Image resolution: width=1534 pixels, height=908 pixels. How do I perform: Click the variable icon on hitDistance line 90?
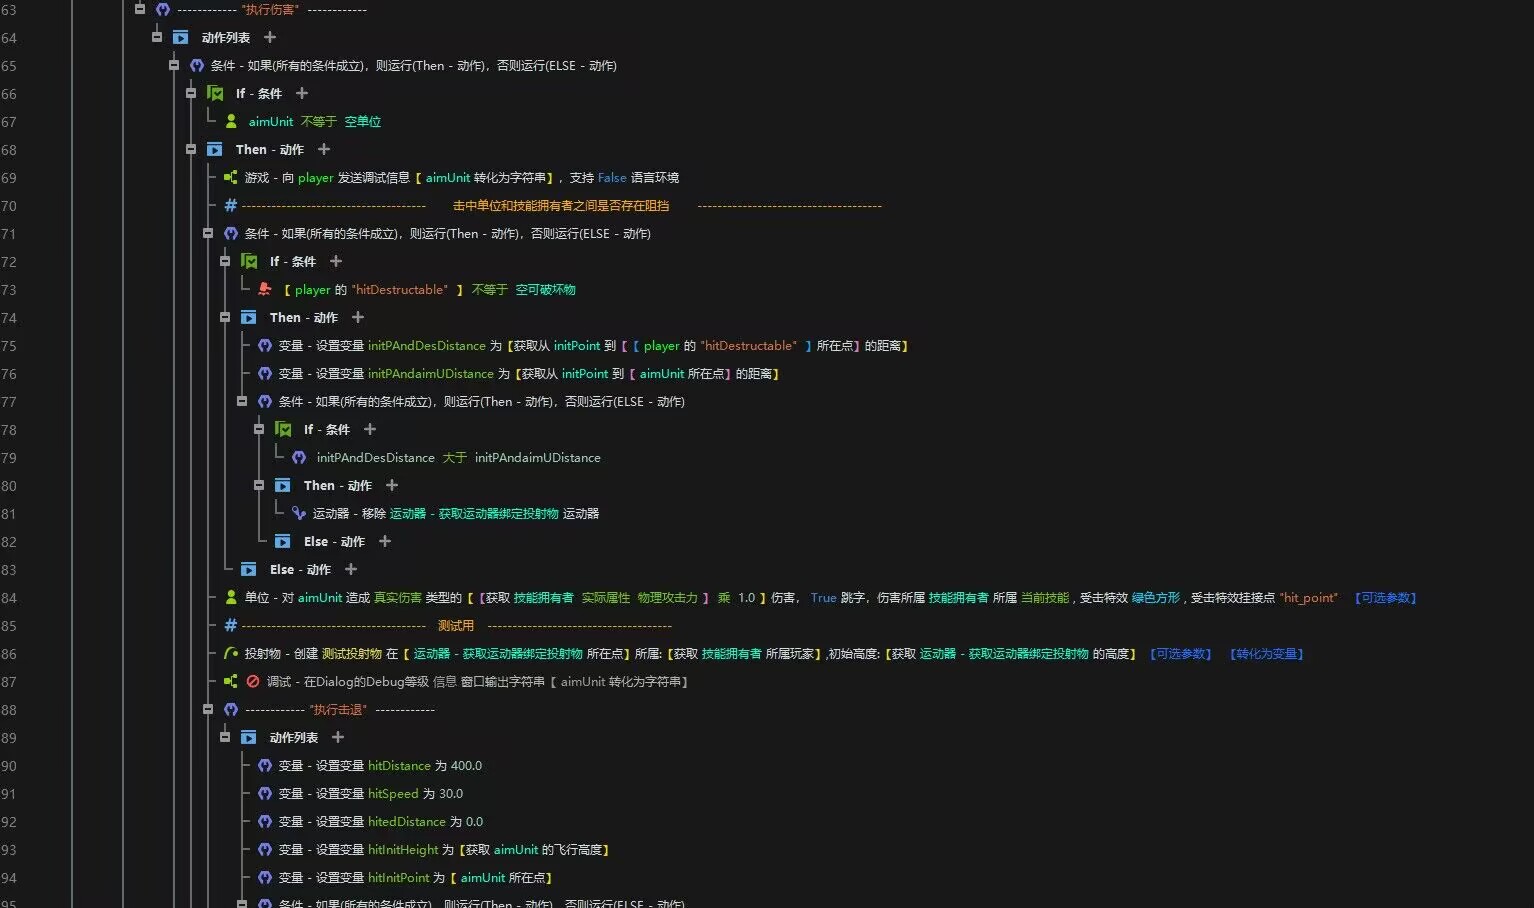click(x=265, y=765)
